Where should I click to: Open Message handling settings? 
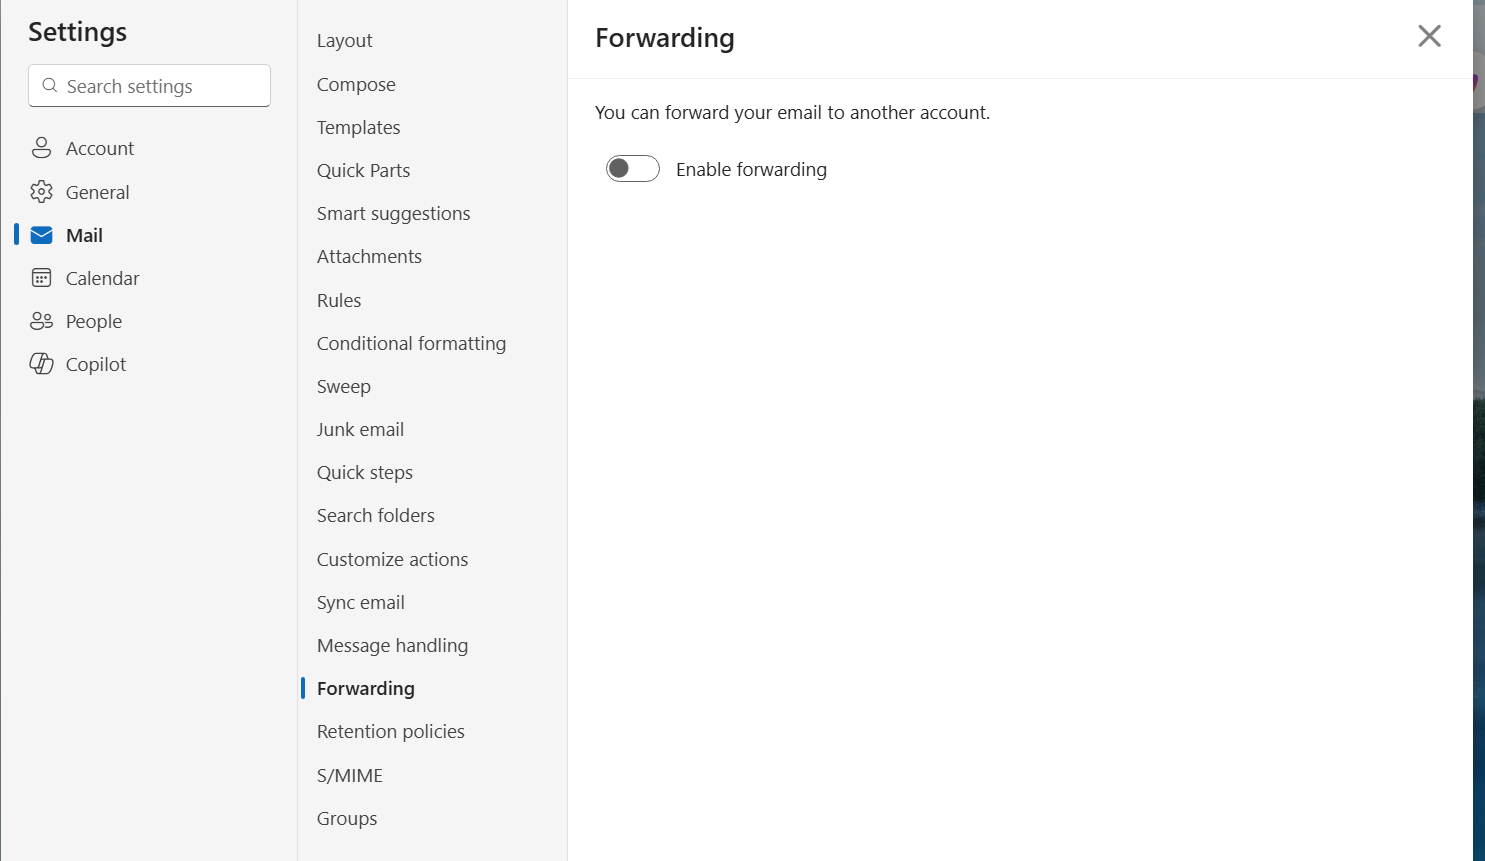click(x=392, y=645)
